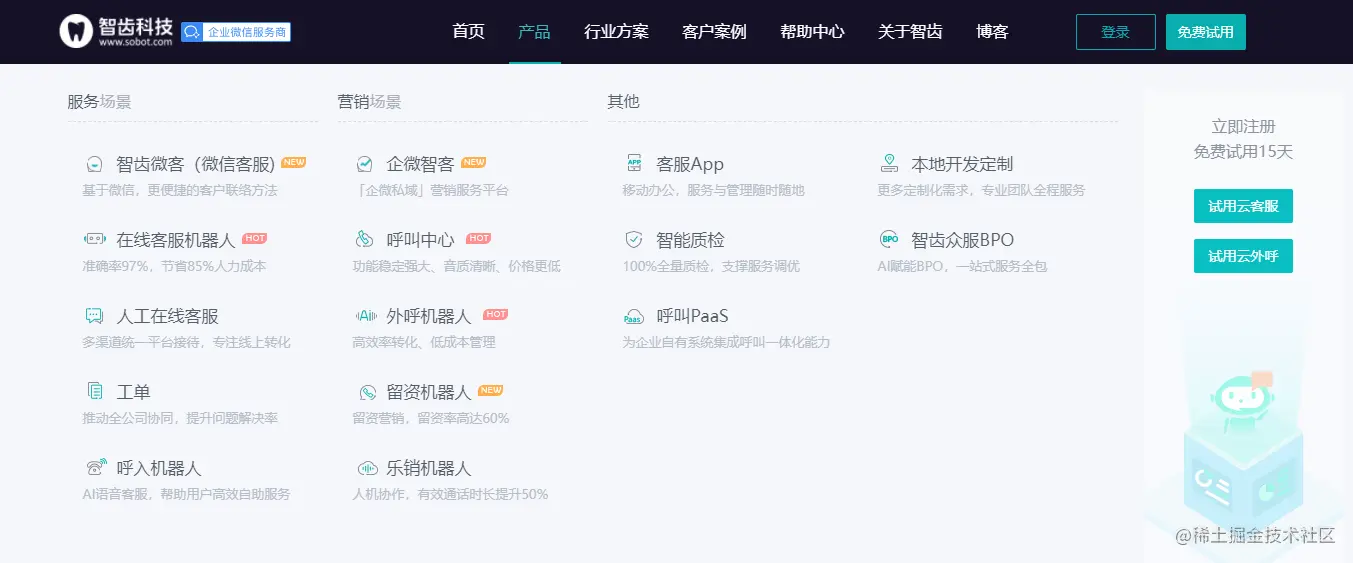Click the 在线客服机器人 robot icon
The width and height of the screenshot is (1353, 563).
(95, 240)
